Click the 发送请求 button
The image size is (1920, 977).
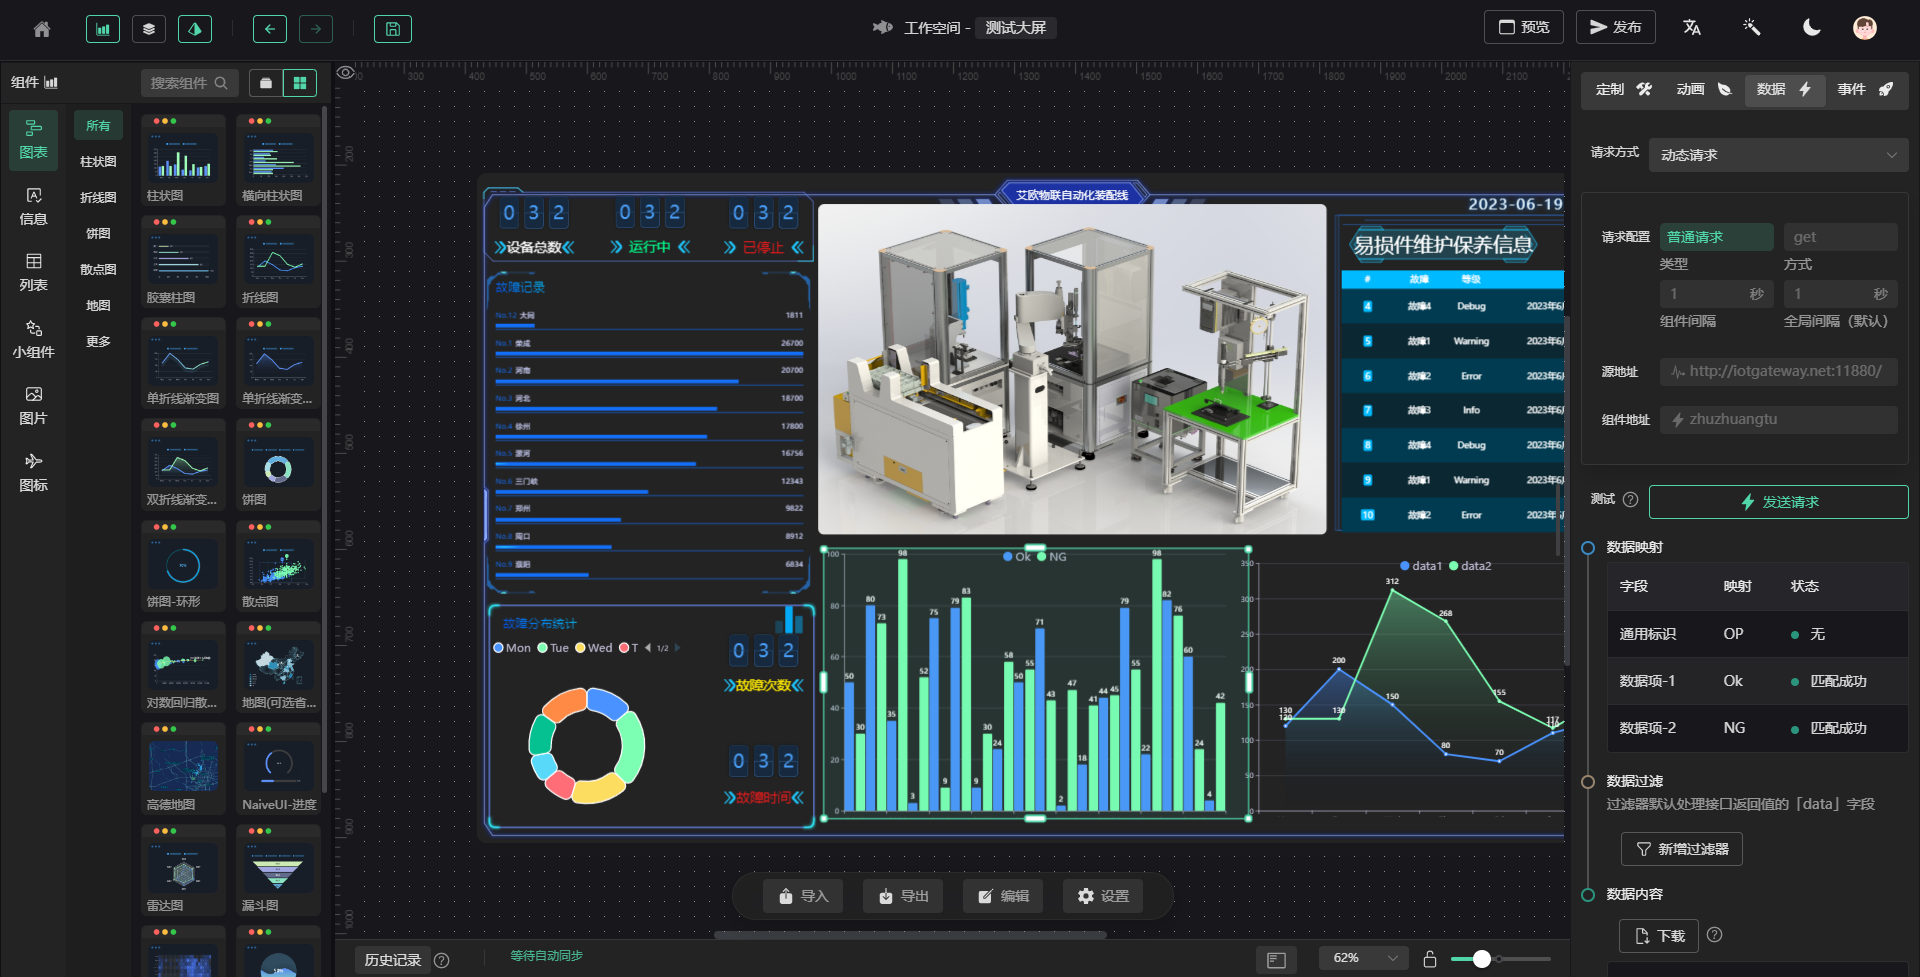pyautogui.click(x=1778, y=502)
